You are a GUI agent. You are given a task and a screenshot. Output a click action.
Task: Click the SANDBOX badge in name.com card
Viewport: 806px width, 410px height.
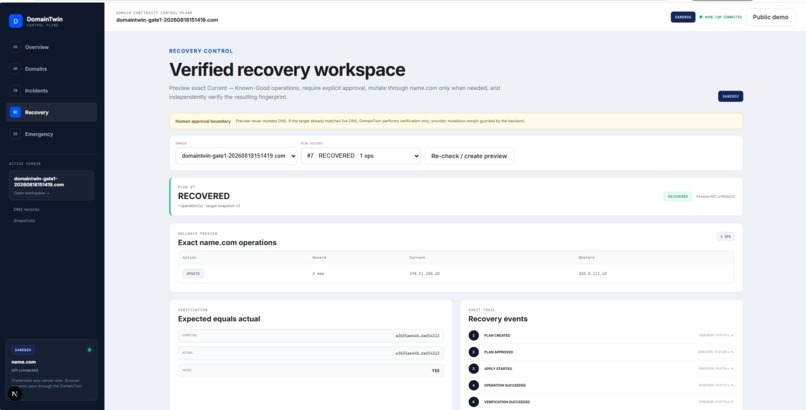pos(23,350)
